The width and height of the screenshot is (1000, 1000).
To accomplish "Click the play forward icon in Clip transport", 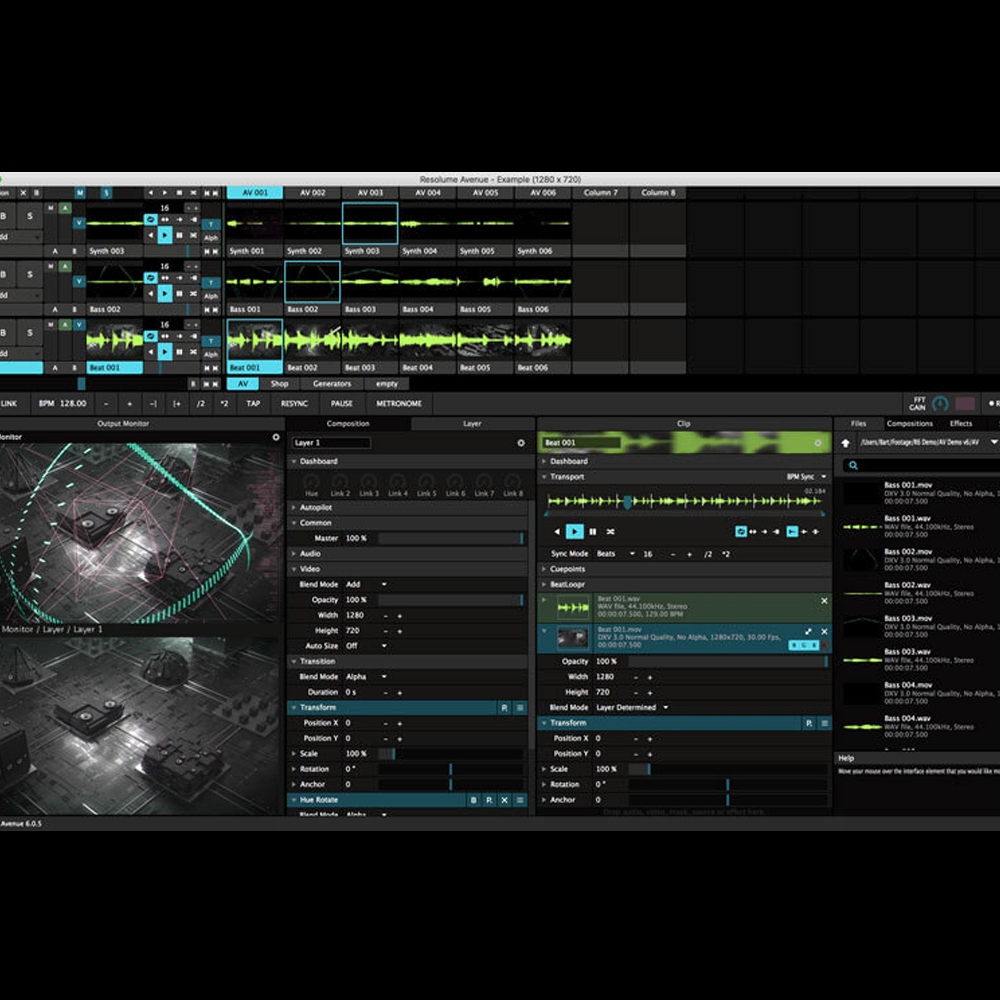I will tap(574, 531).
